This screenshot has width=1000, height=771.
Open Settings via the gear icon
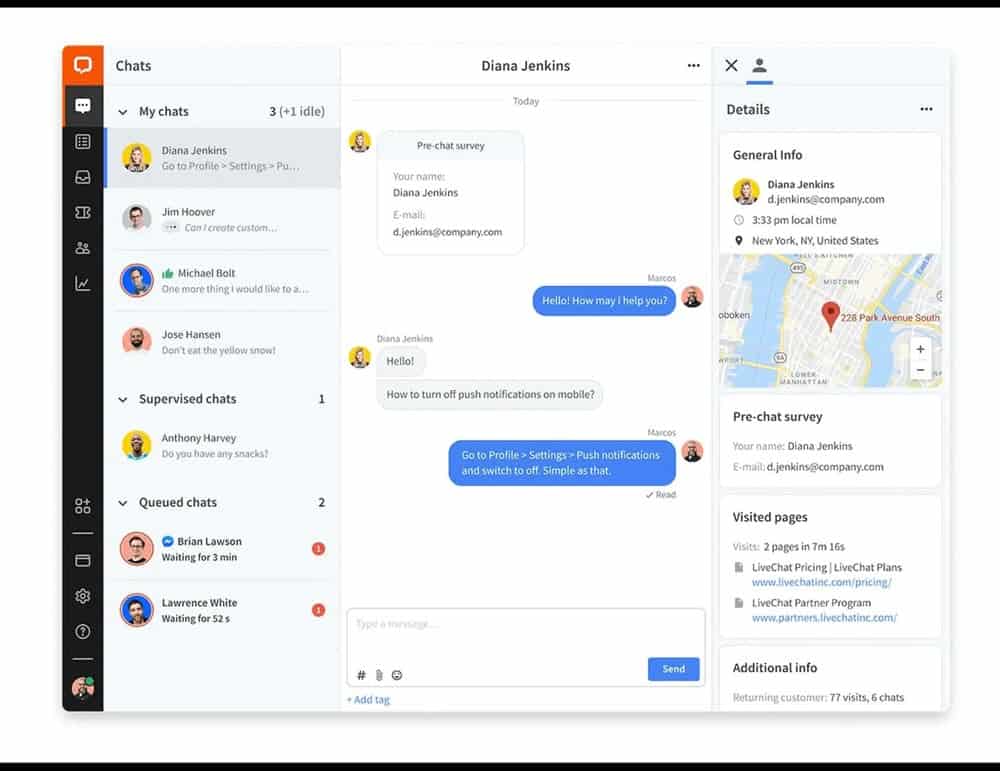[x=83, y=595]
